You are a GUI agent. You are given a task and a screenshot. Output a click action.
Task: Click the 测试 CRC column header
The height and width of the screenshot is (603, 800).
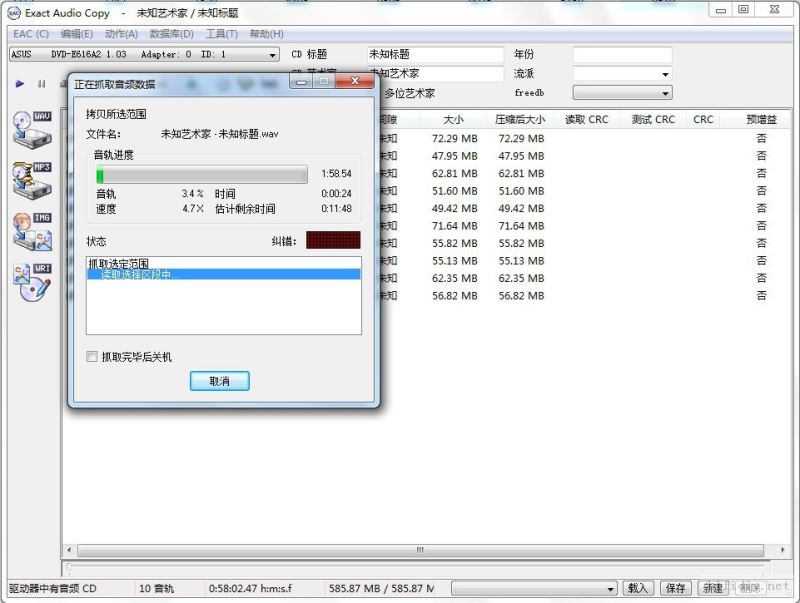point(653,119)
